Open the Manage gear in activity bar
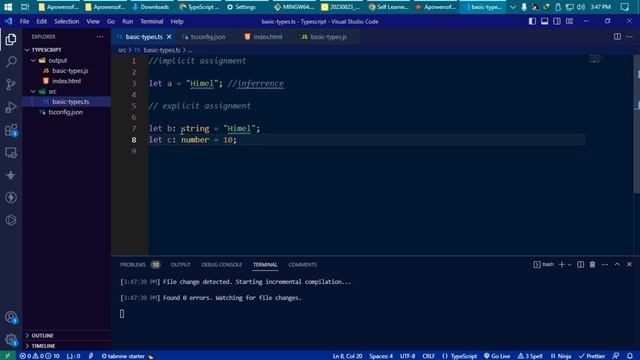This screenshot has width=640, height=360. [11, 339]
